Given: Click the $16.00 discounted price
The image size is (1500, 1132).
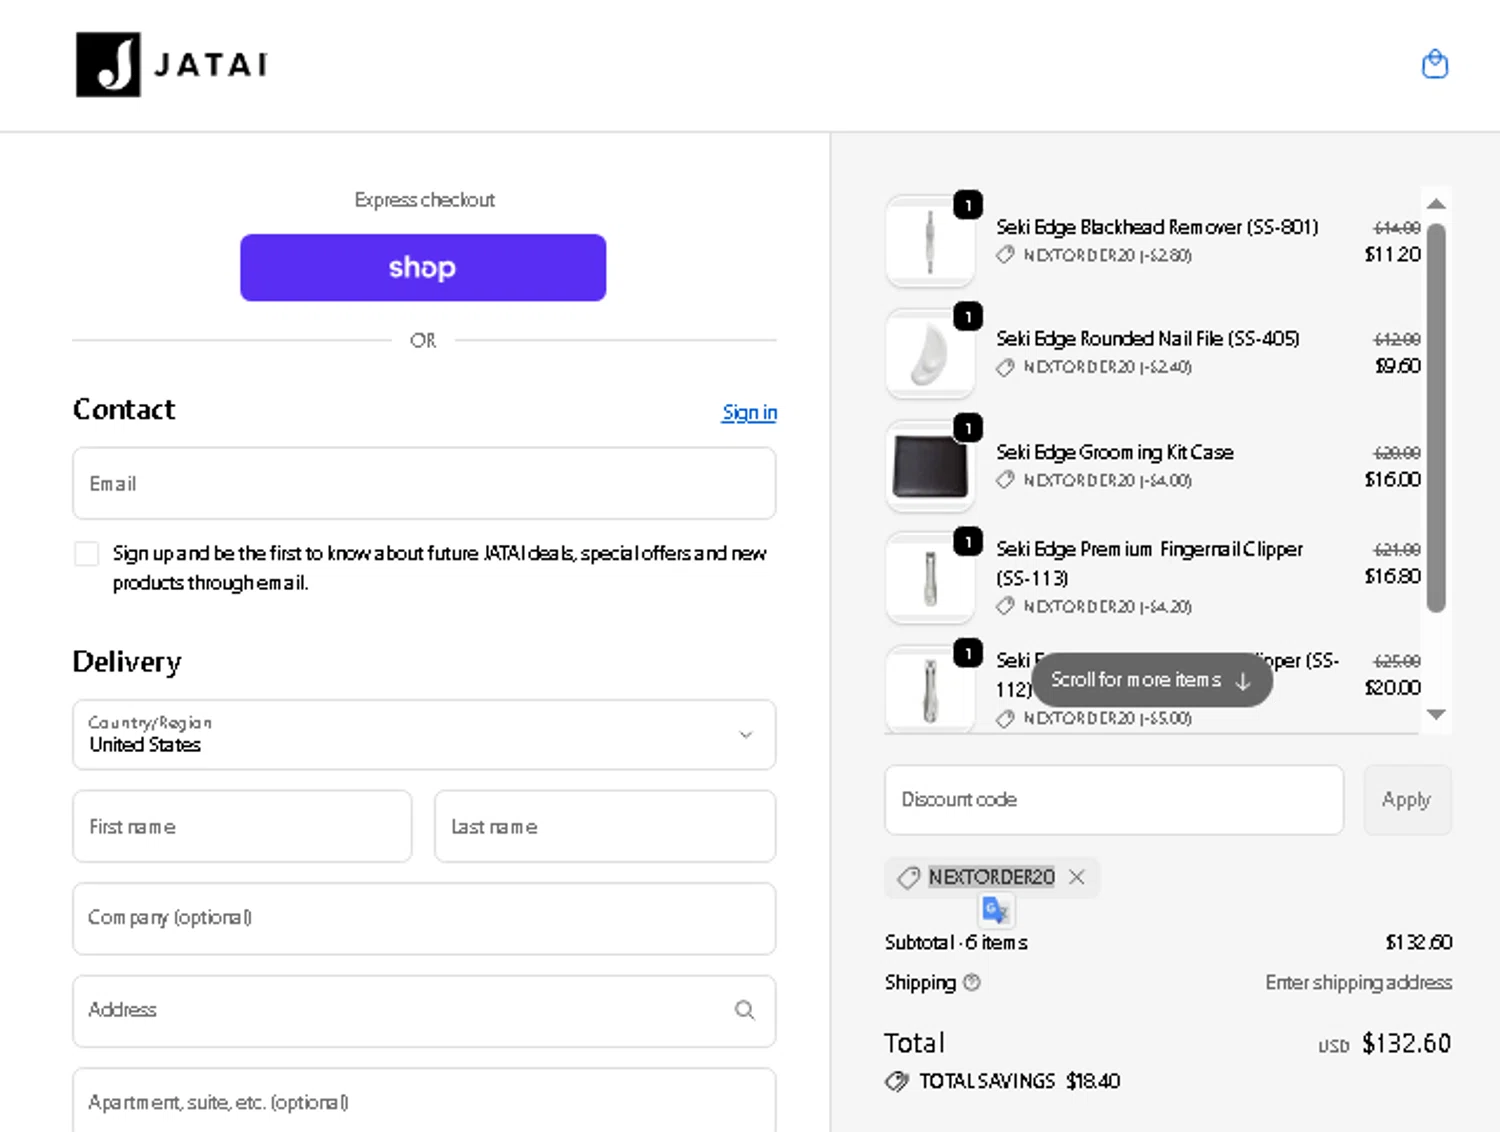Looking at the screenshot, I should [x=1393, y=479].
